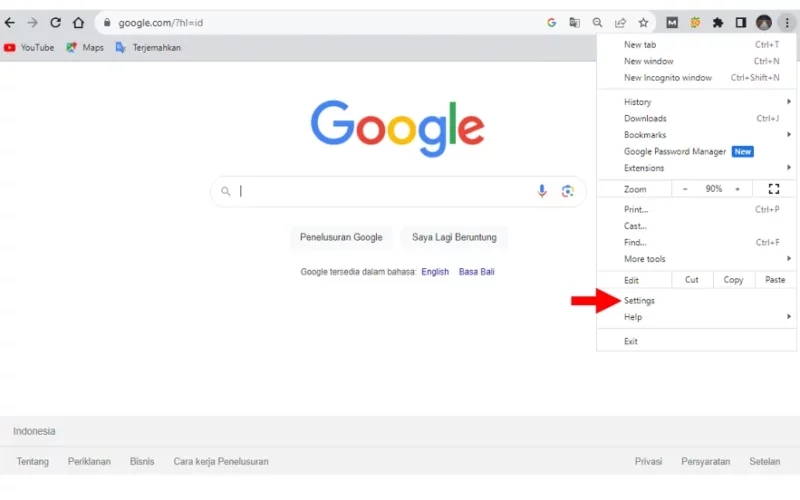This screenshot has width=800, height=500.
Task: Open Settings from the menu
Action: tap(696, 301)
